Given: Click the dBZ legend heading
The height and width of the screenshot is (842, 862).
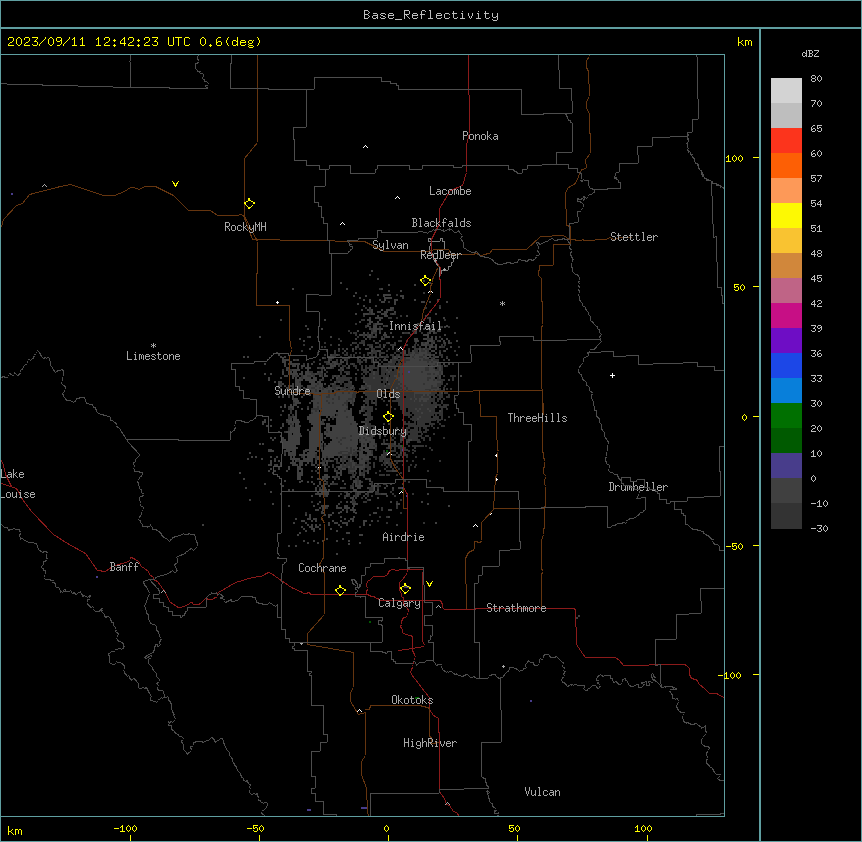Looking at the screenshot, I should [810, 53].
